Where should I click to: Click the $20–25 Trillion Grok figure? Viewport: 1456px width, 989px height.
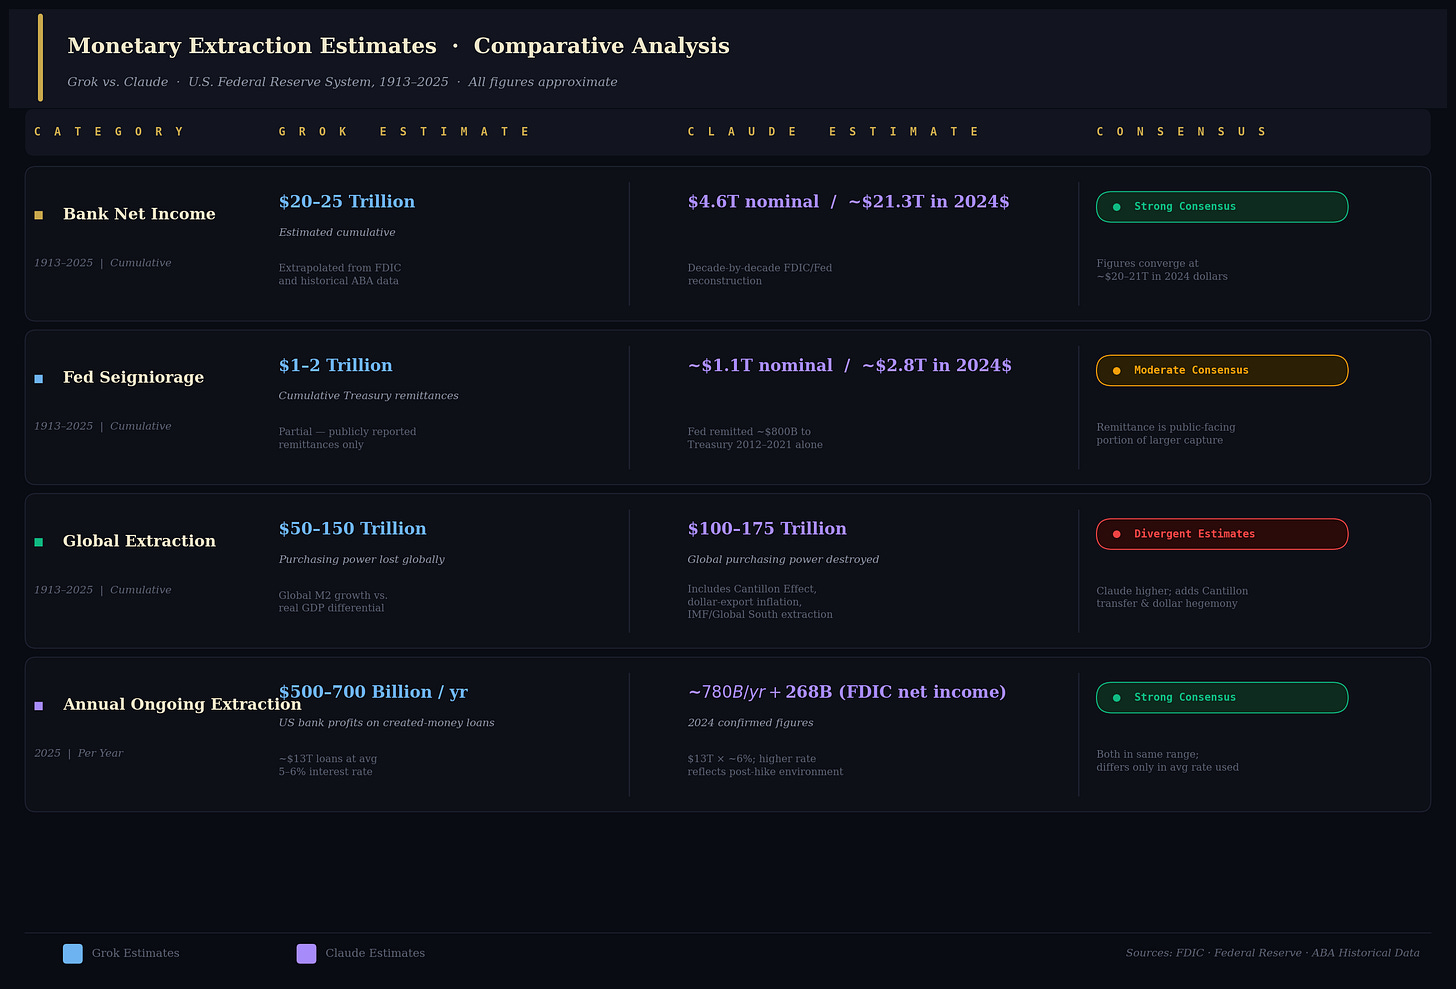tap(347, 202)
